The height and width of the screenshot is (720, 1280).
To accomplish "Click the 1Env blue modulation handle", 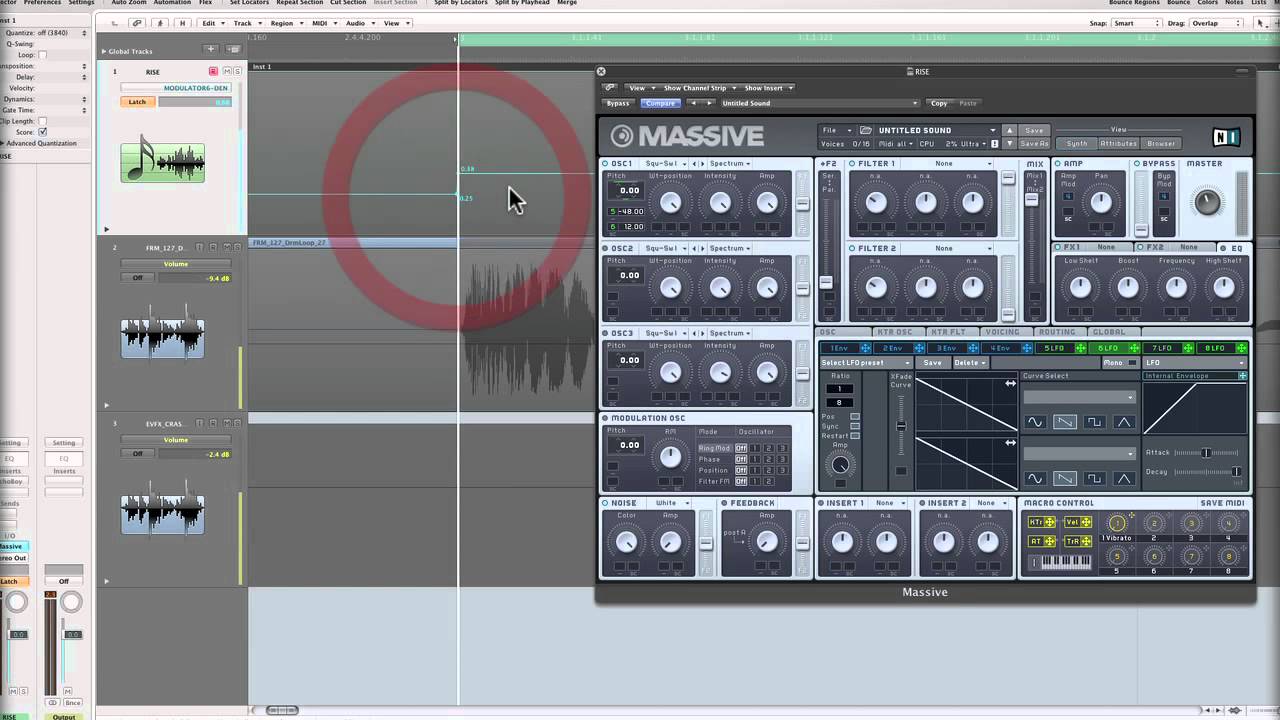I will (x=865, y=348).
